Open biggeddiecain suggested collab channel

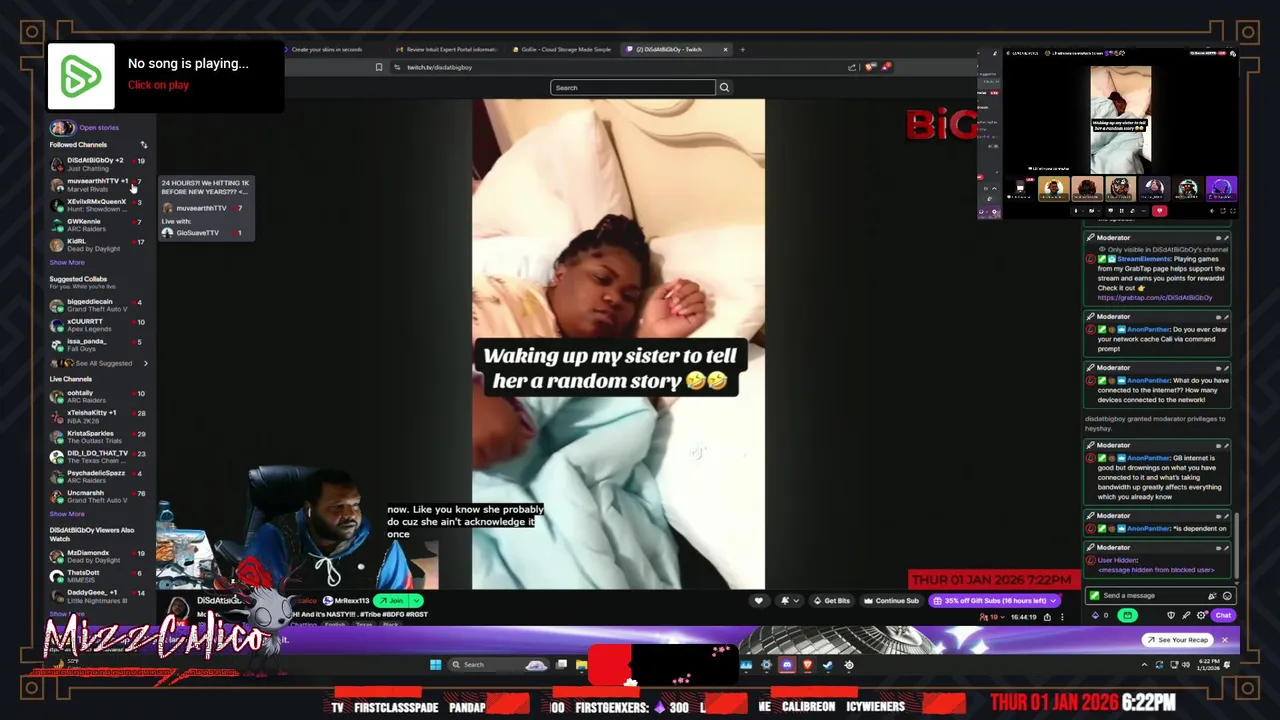point(98,305)
